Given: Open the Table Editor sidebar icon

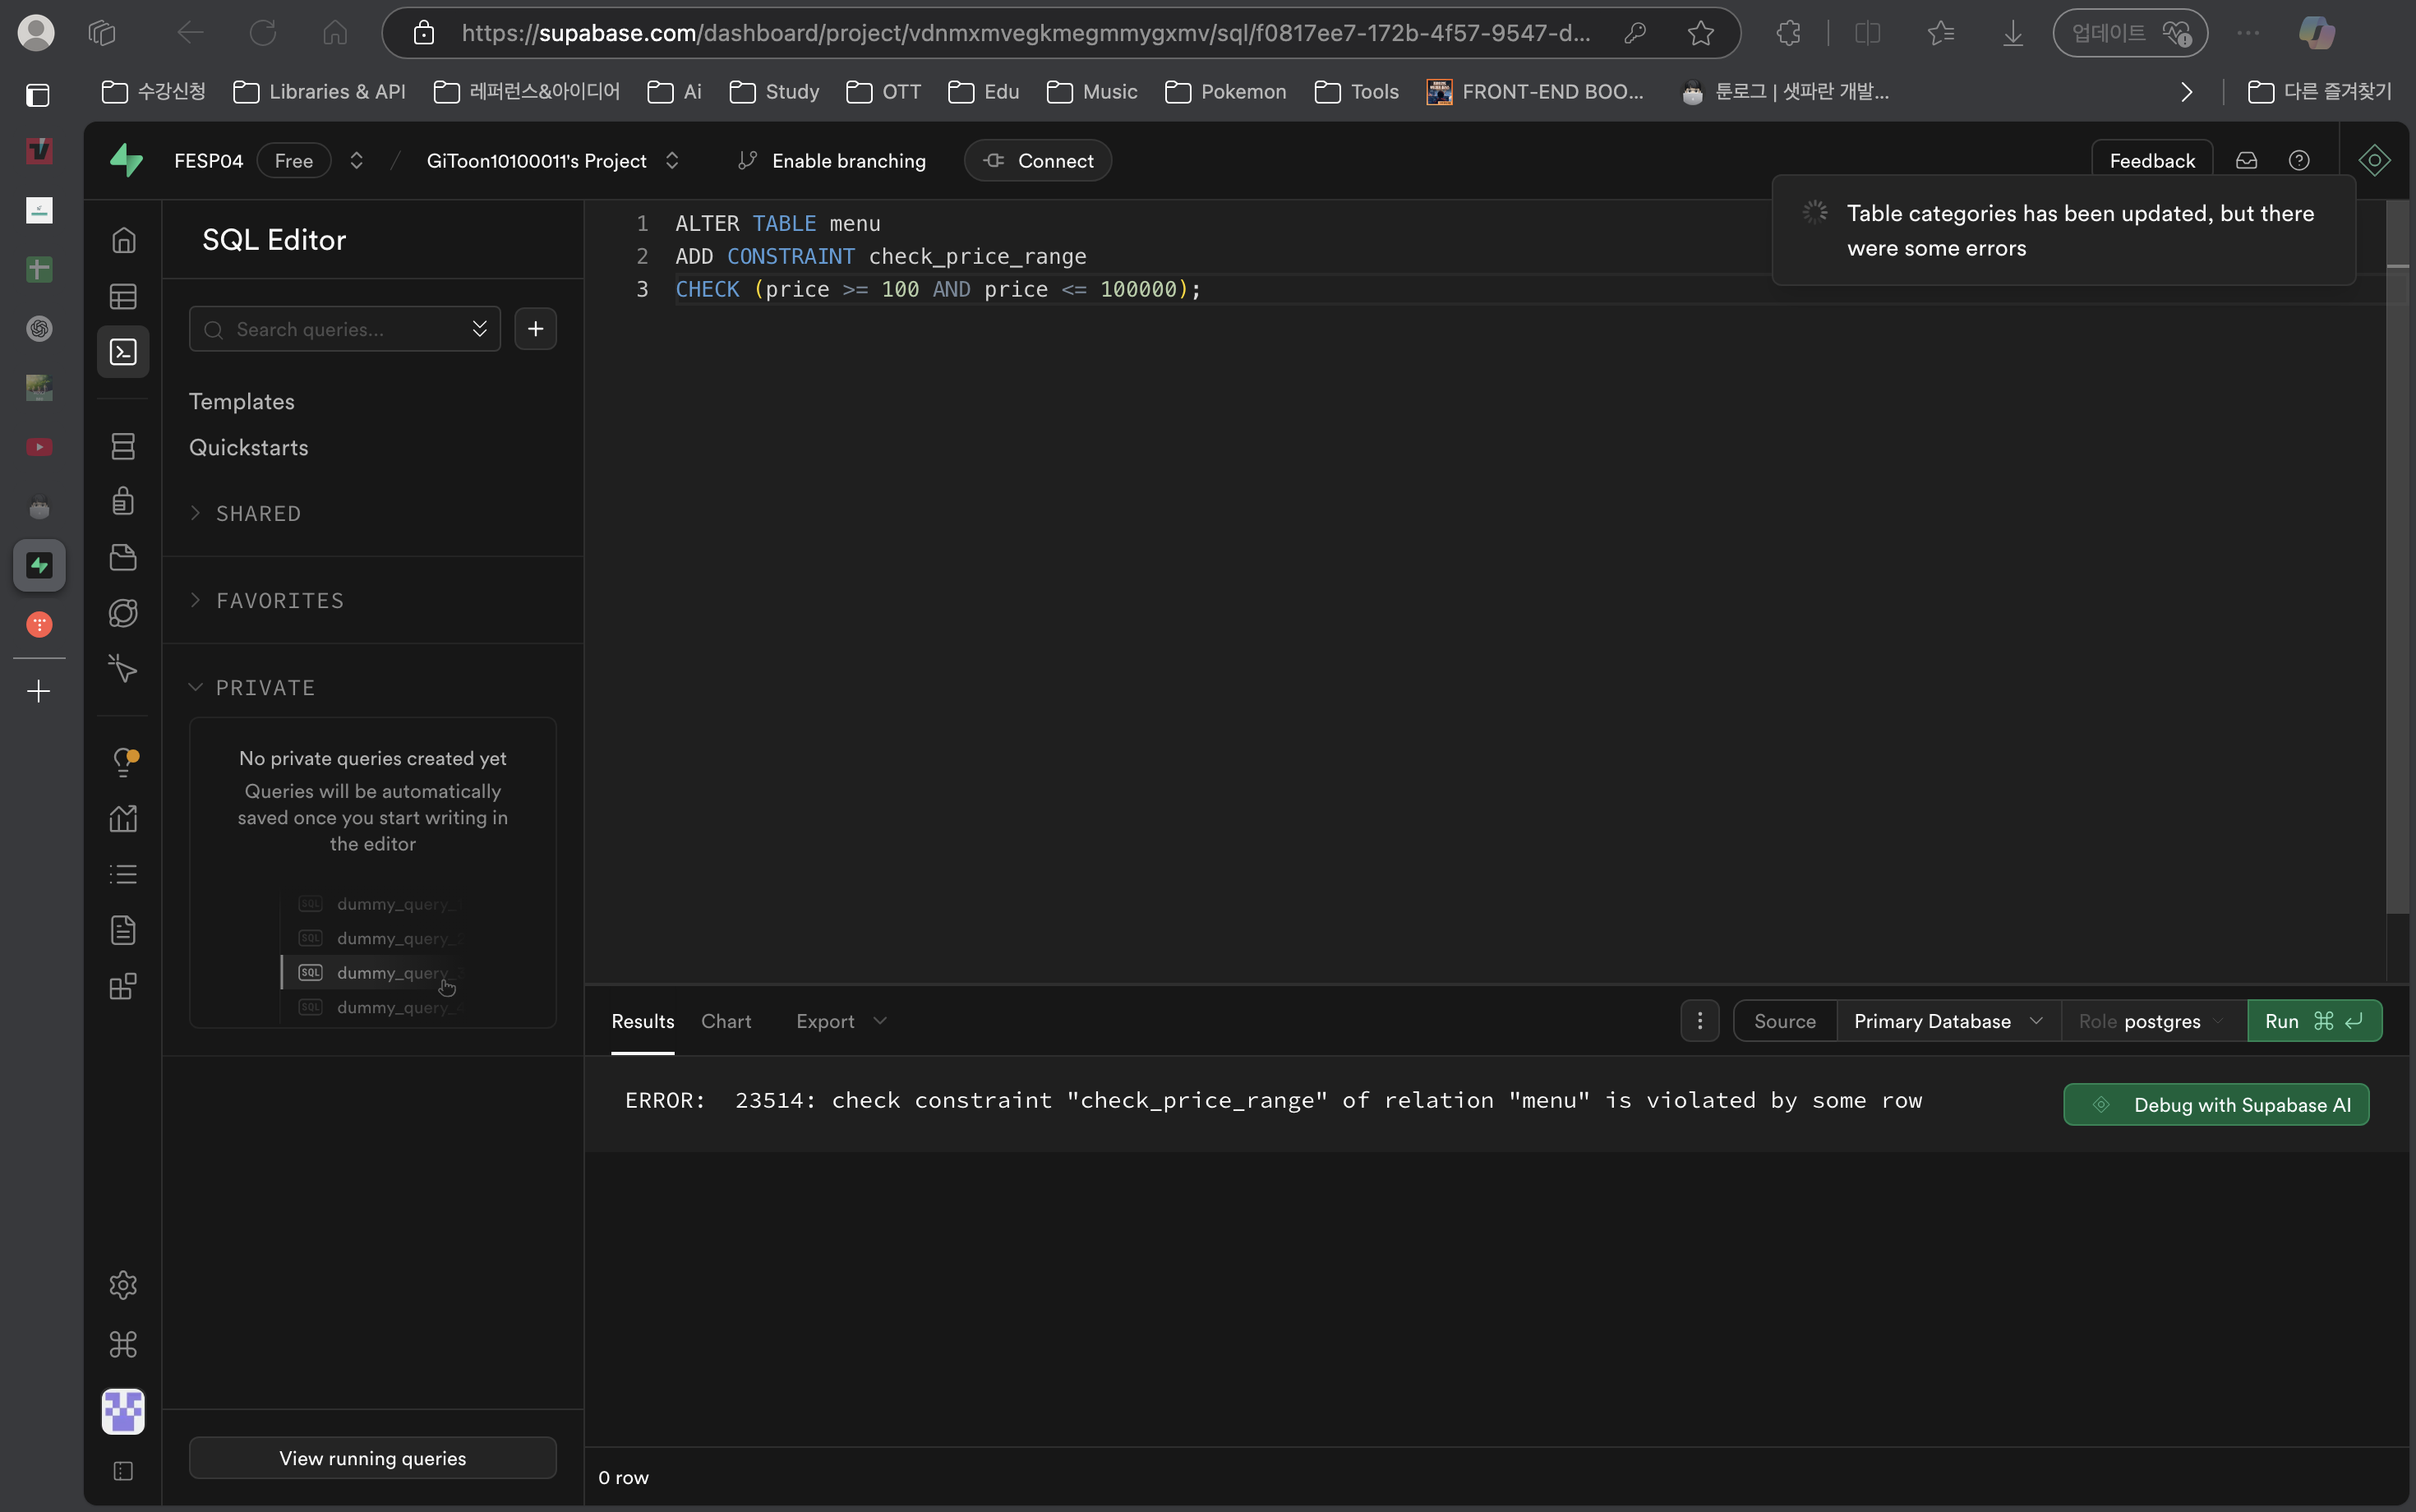Looking at the screenshot, I should pos(123,296).
